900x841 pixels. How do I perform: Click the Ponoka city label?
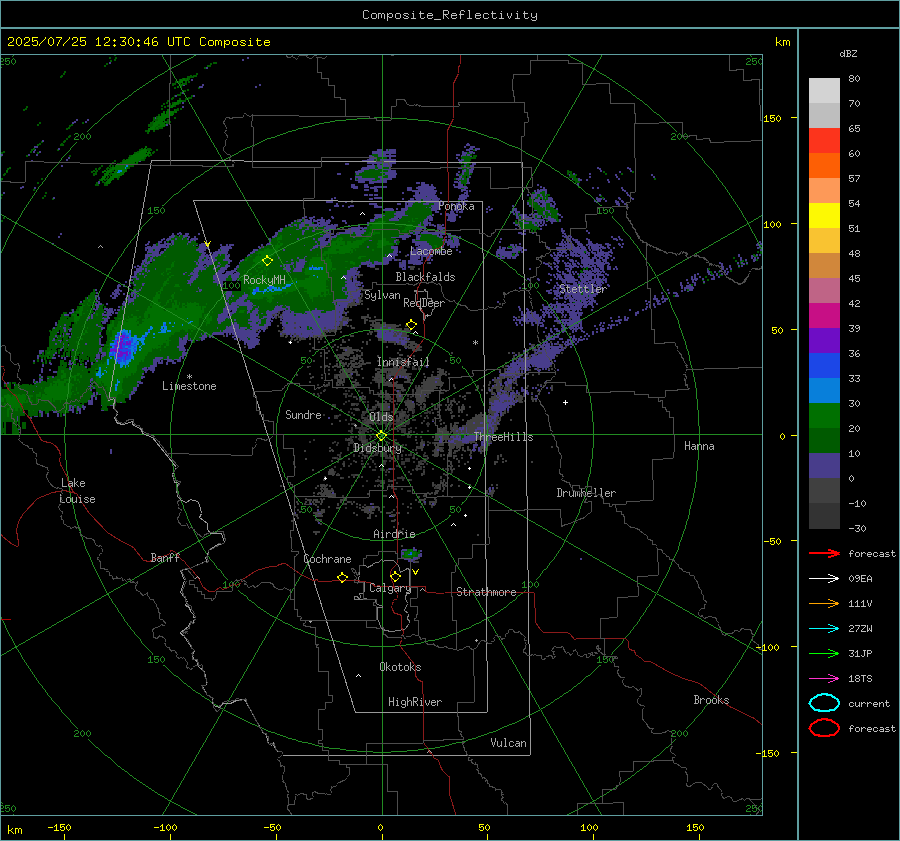(456, 206)
